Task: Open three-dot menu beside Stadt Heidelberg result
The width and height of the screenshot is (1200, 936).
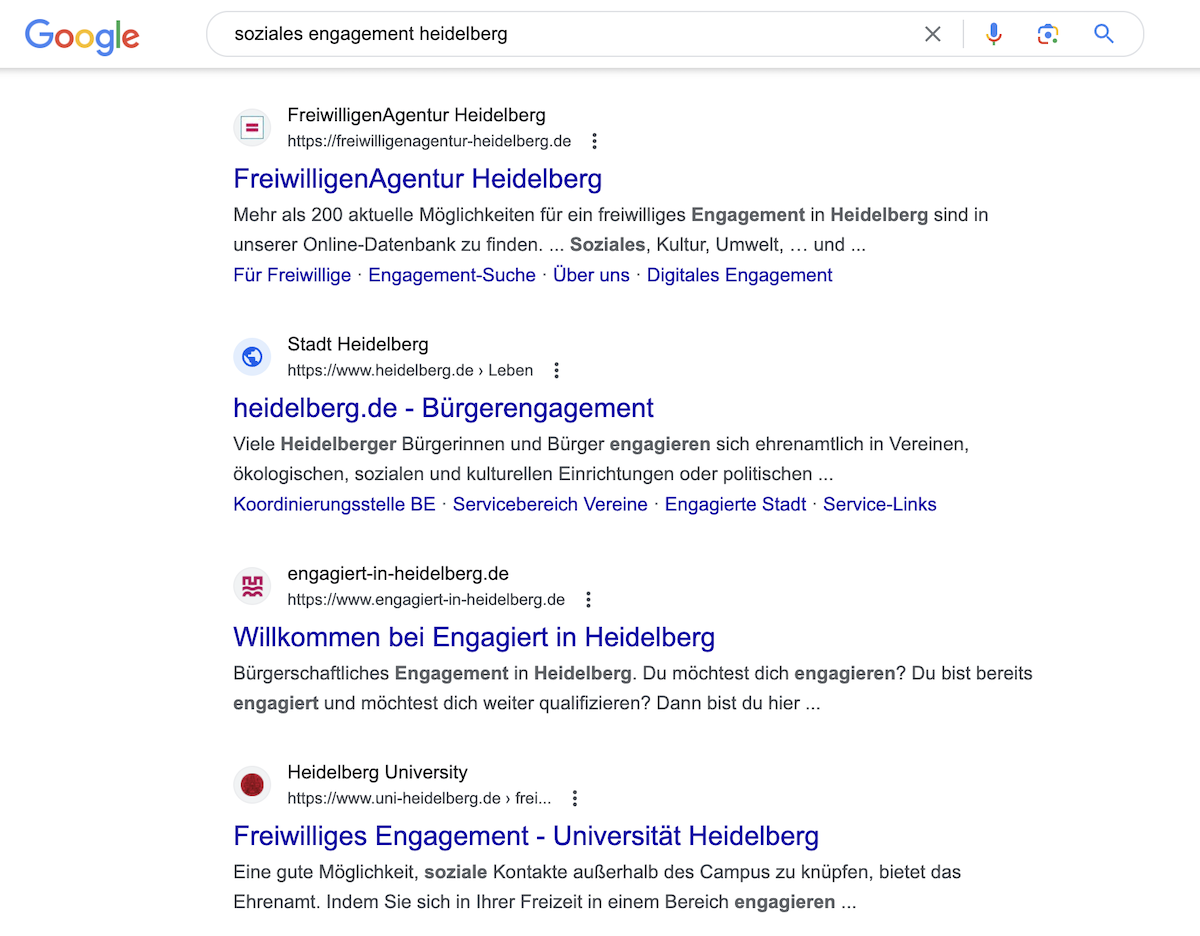Action: 557,370
